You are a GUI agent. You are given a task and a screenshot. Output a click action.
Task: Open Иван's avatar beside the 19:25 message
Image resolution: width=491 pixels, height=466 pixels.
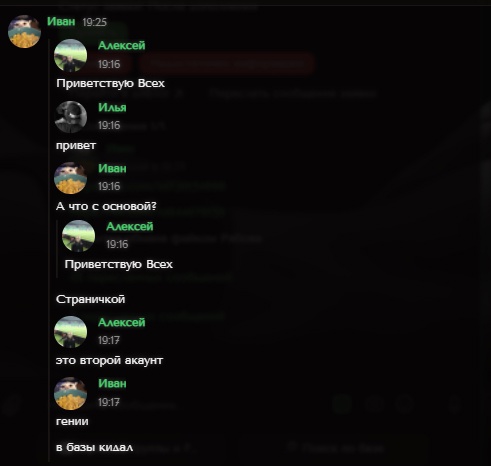[x=24, y=31]
